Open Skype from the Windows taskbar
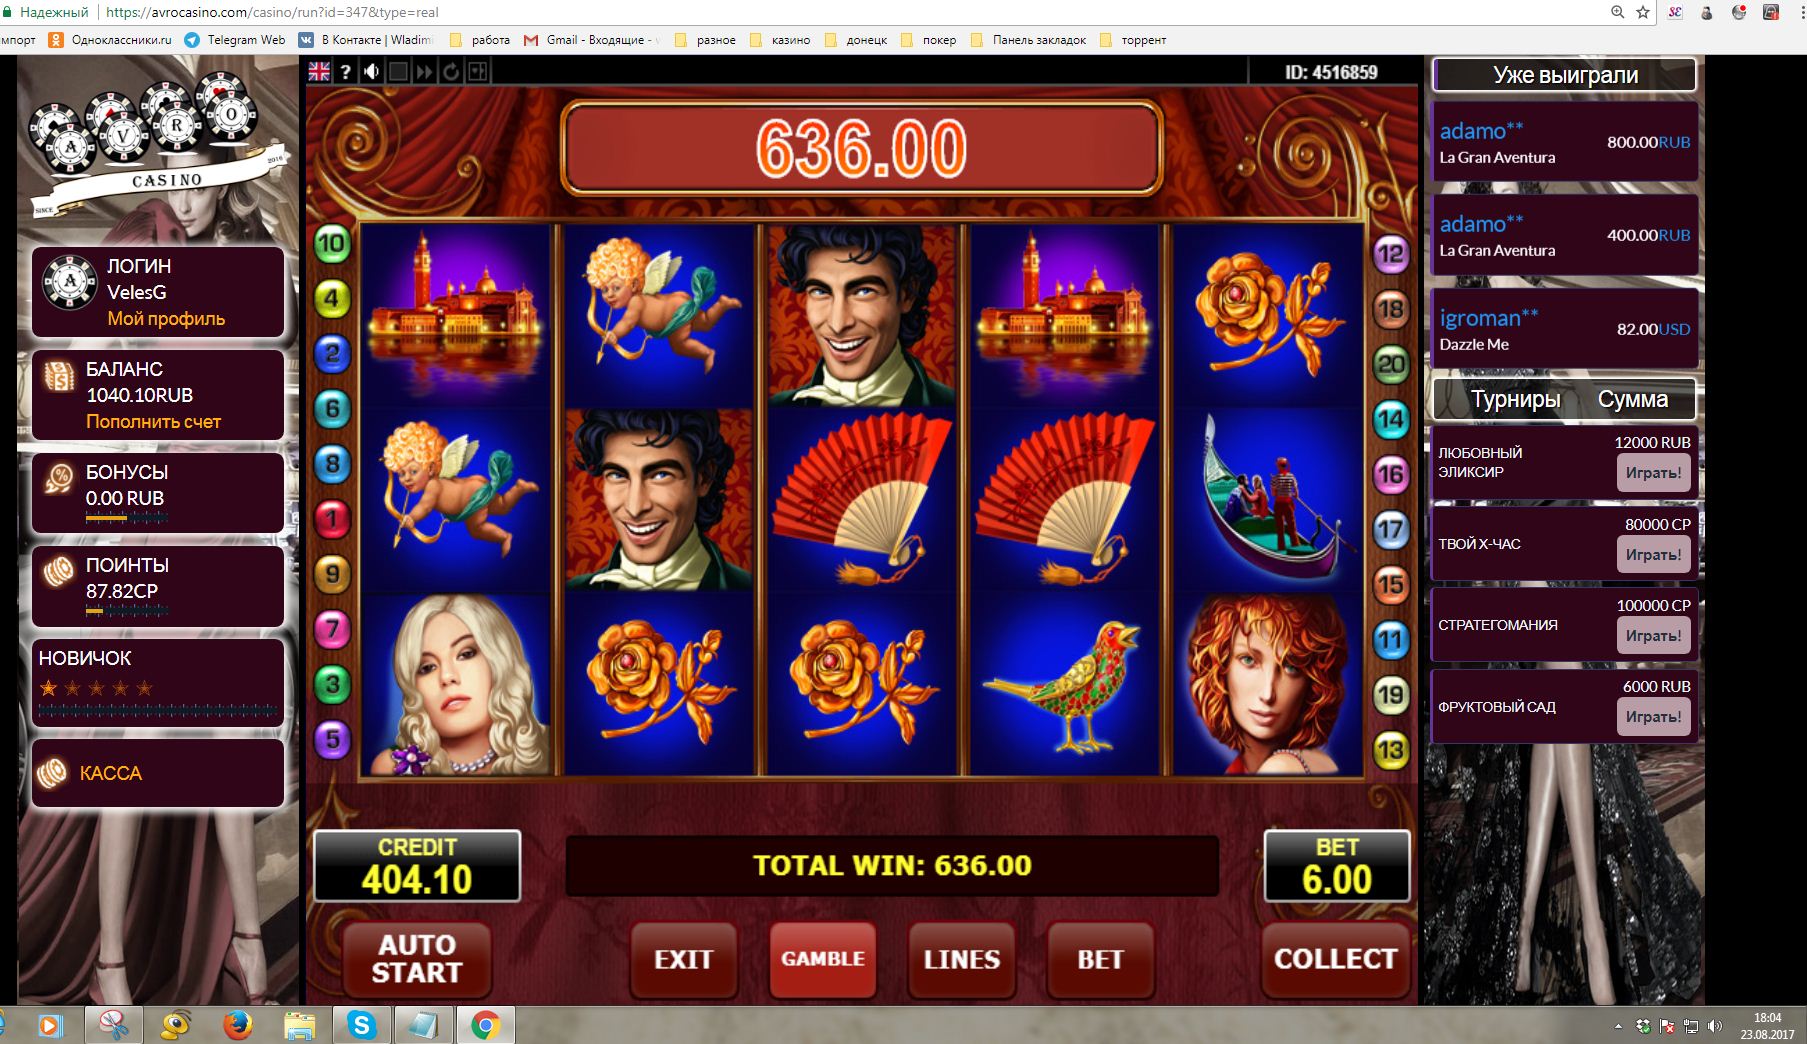Viewport: 1807px width, 1044px height. pos(361,1025)
